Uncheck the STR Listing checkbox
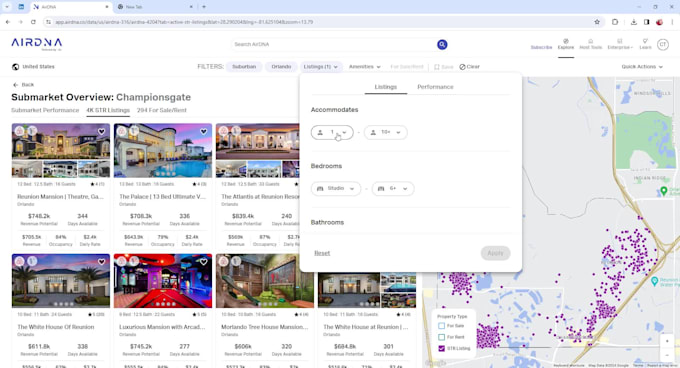The width and height of the screenshot is (680, 368). coord(441,348)
